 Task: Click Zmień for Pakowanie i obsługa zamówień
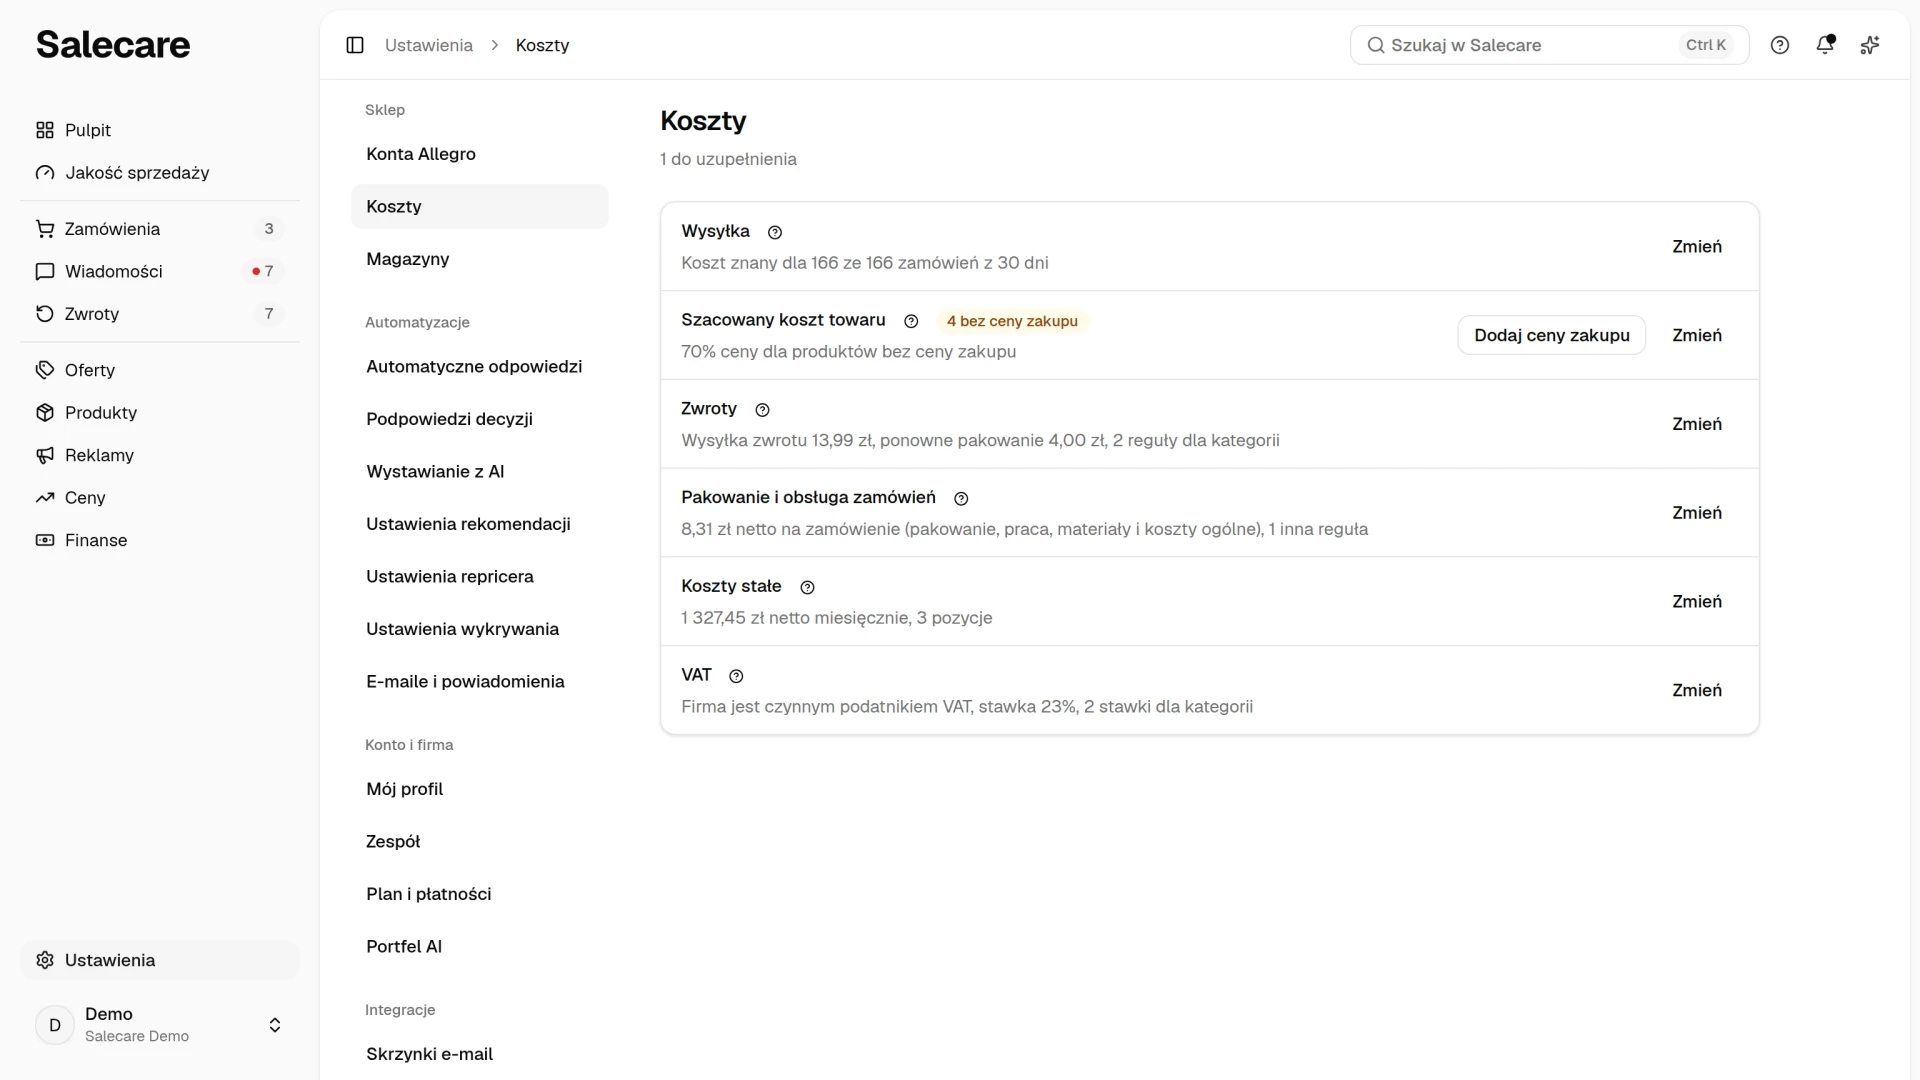pos(1697,513)
